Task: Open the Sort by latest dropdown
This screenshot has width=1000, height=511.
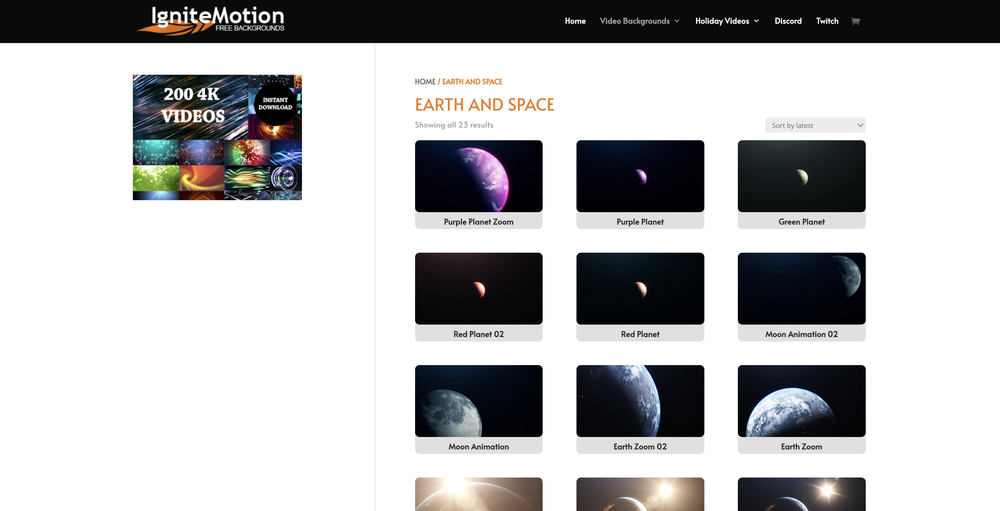Action: (x=815, y=125)
